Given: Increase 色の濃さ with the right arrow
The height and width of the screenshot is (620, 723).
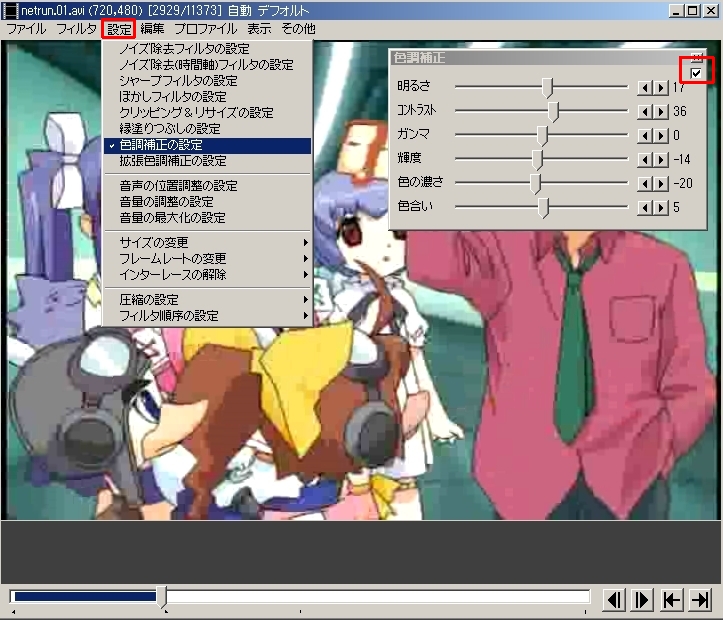Looking at the screenshot, I should pyautogui.click(x=661, y=183).
